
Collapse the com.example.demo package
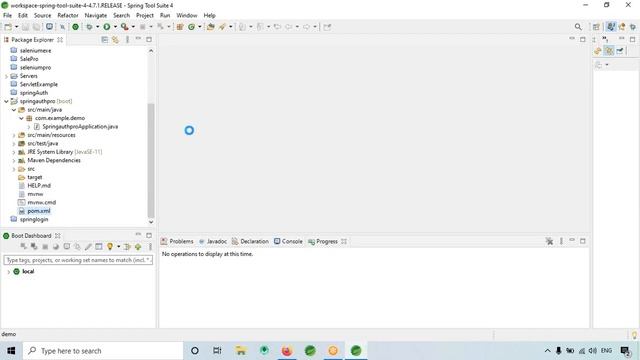(21, 118)
